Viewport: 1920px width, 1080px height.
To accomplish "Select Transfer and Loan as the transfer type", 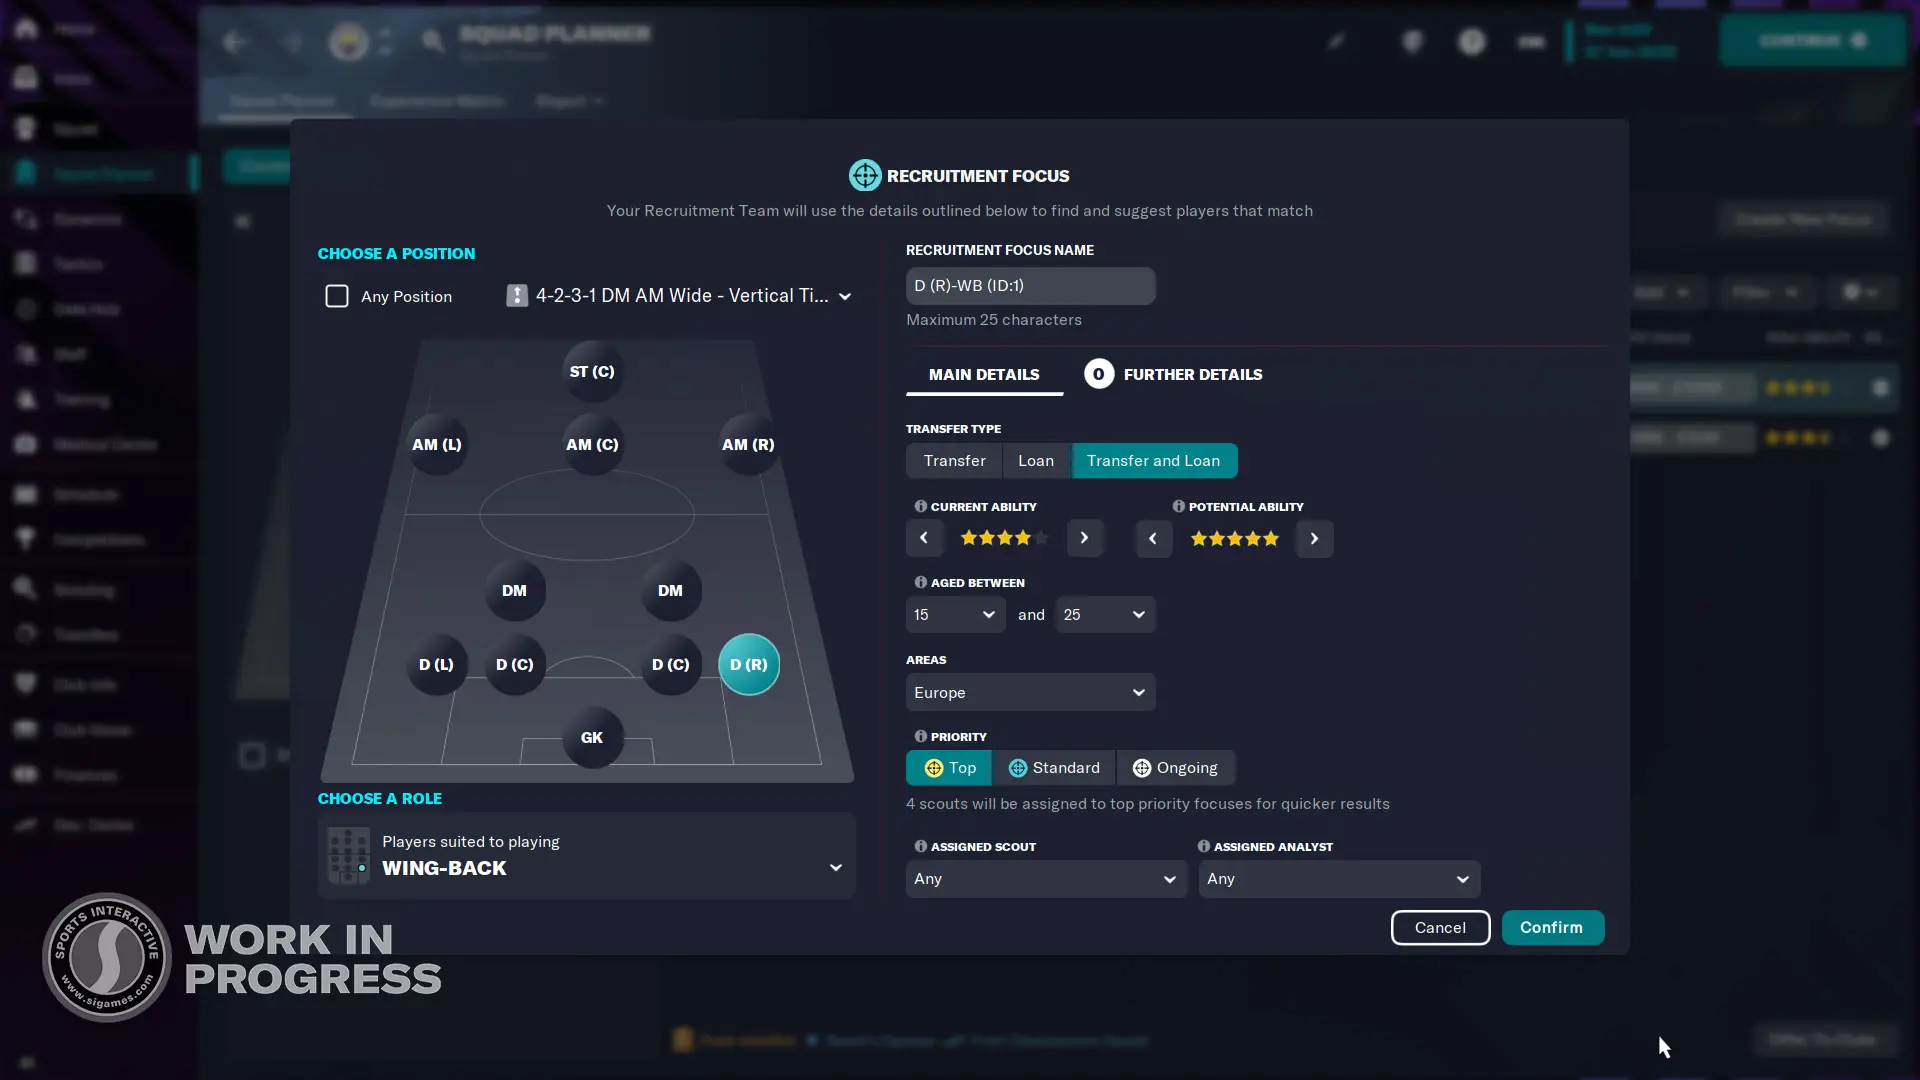I will point(1154,460).
